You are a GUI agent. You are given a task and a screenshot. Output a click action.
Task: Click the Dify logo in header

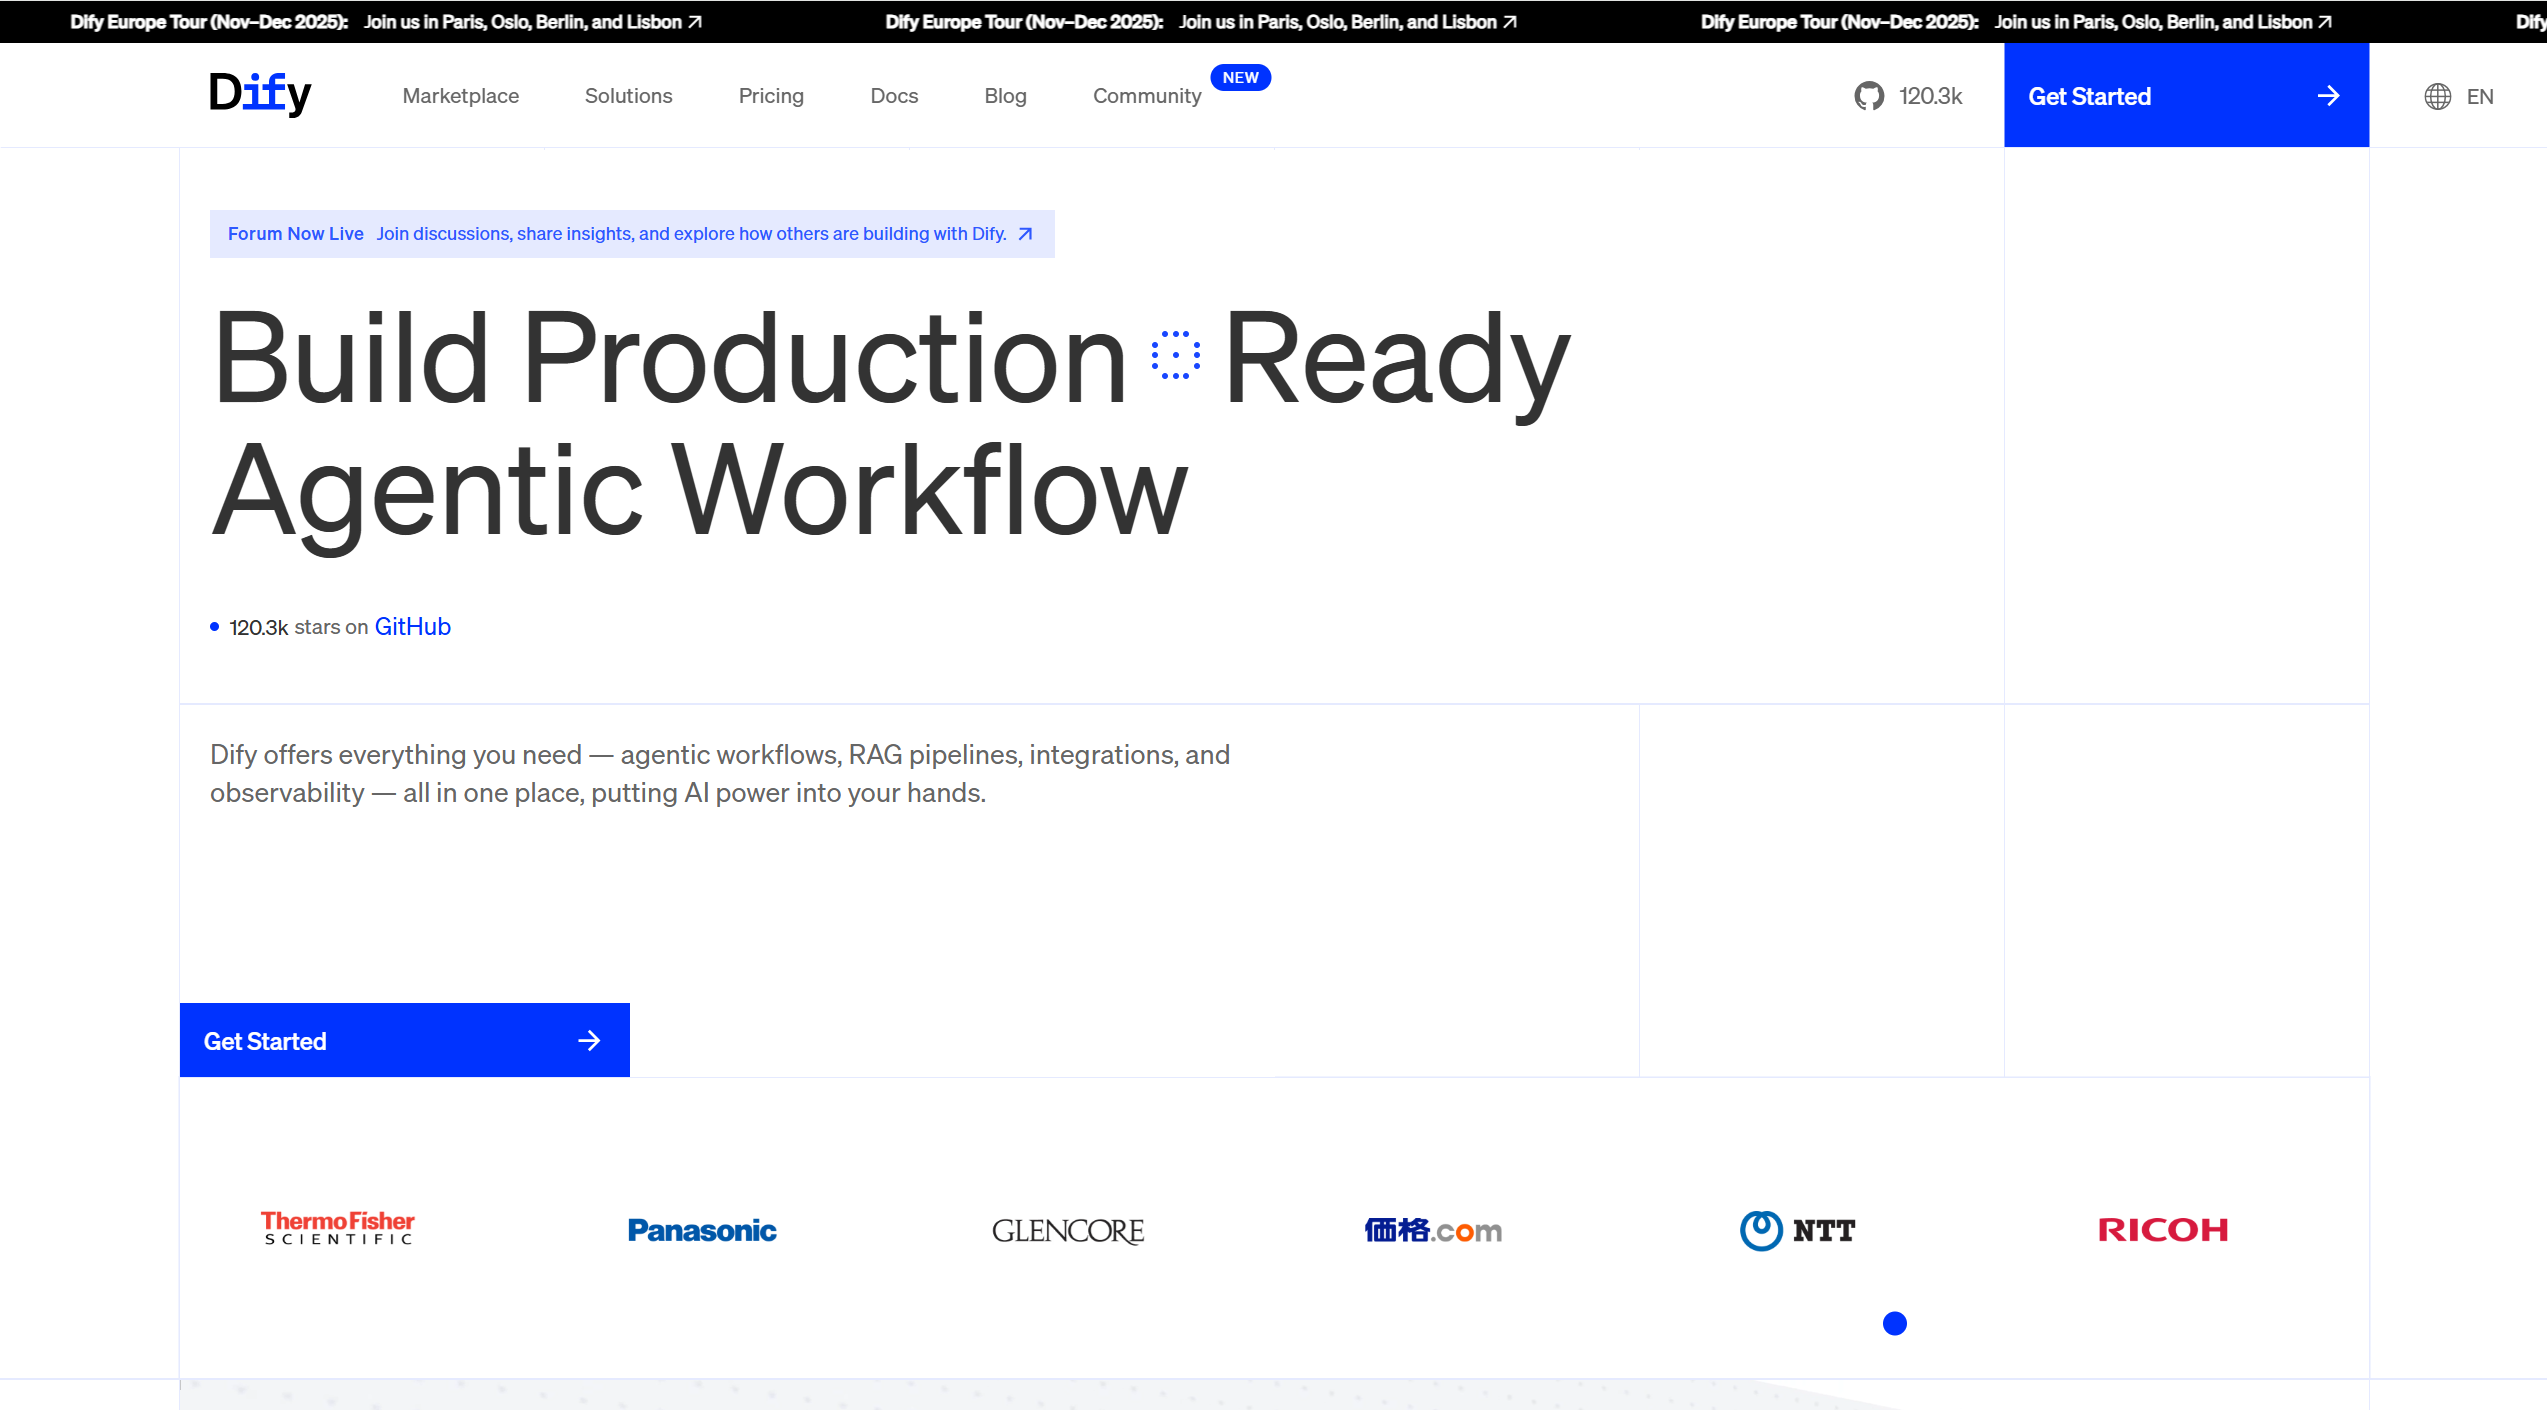click(x=260, y=94)
